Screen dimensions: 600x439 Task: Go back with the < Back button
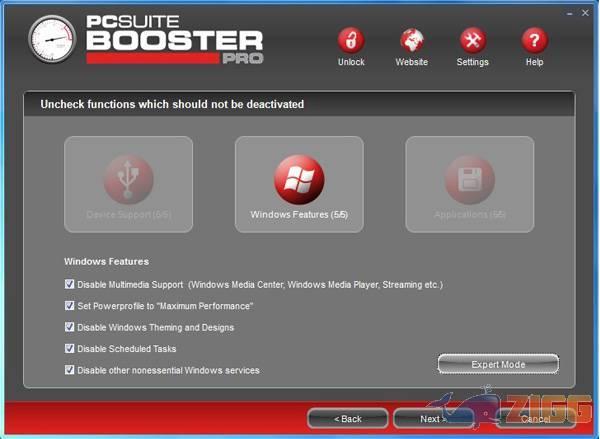[347, 418]
